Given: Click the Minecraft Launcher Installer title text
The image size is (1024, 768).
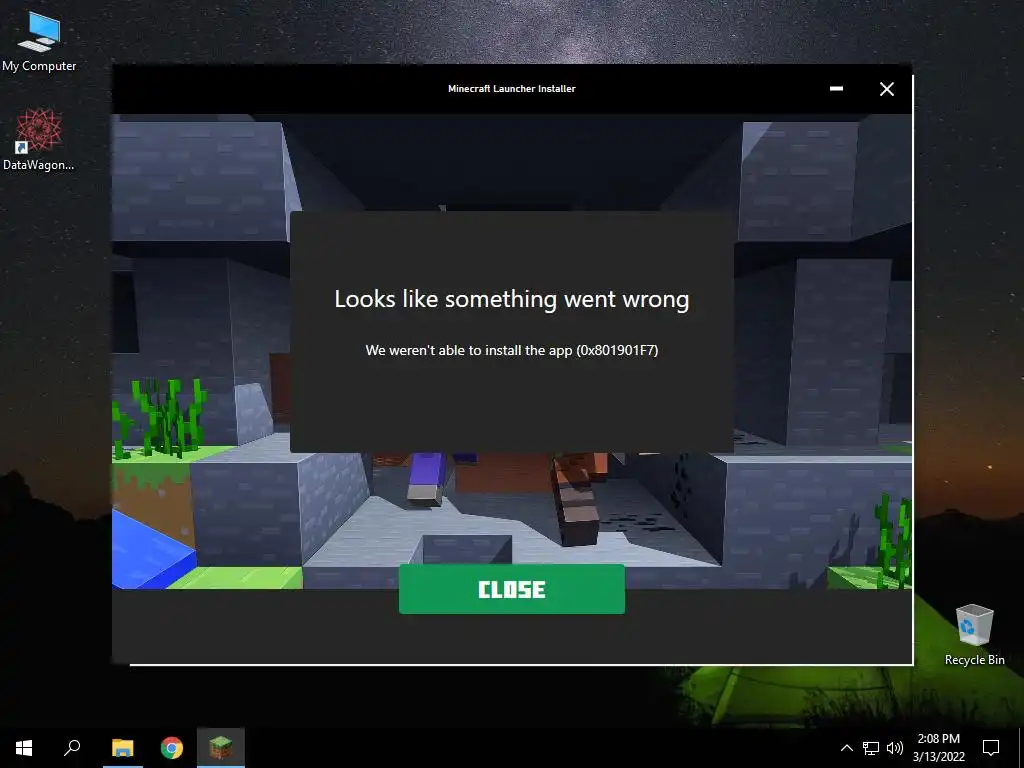Looking at the screenshot, I should tap(511, 89).
